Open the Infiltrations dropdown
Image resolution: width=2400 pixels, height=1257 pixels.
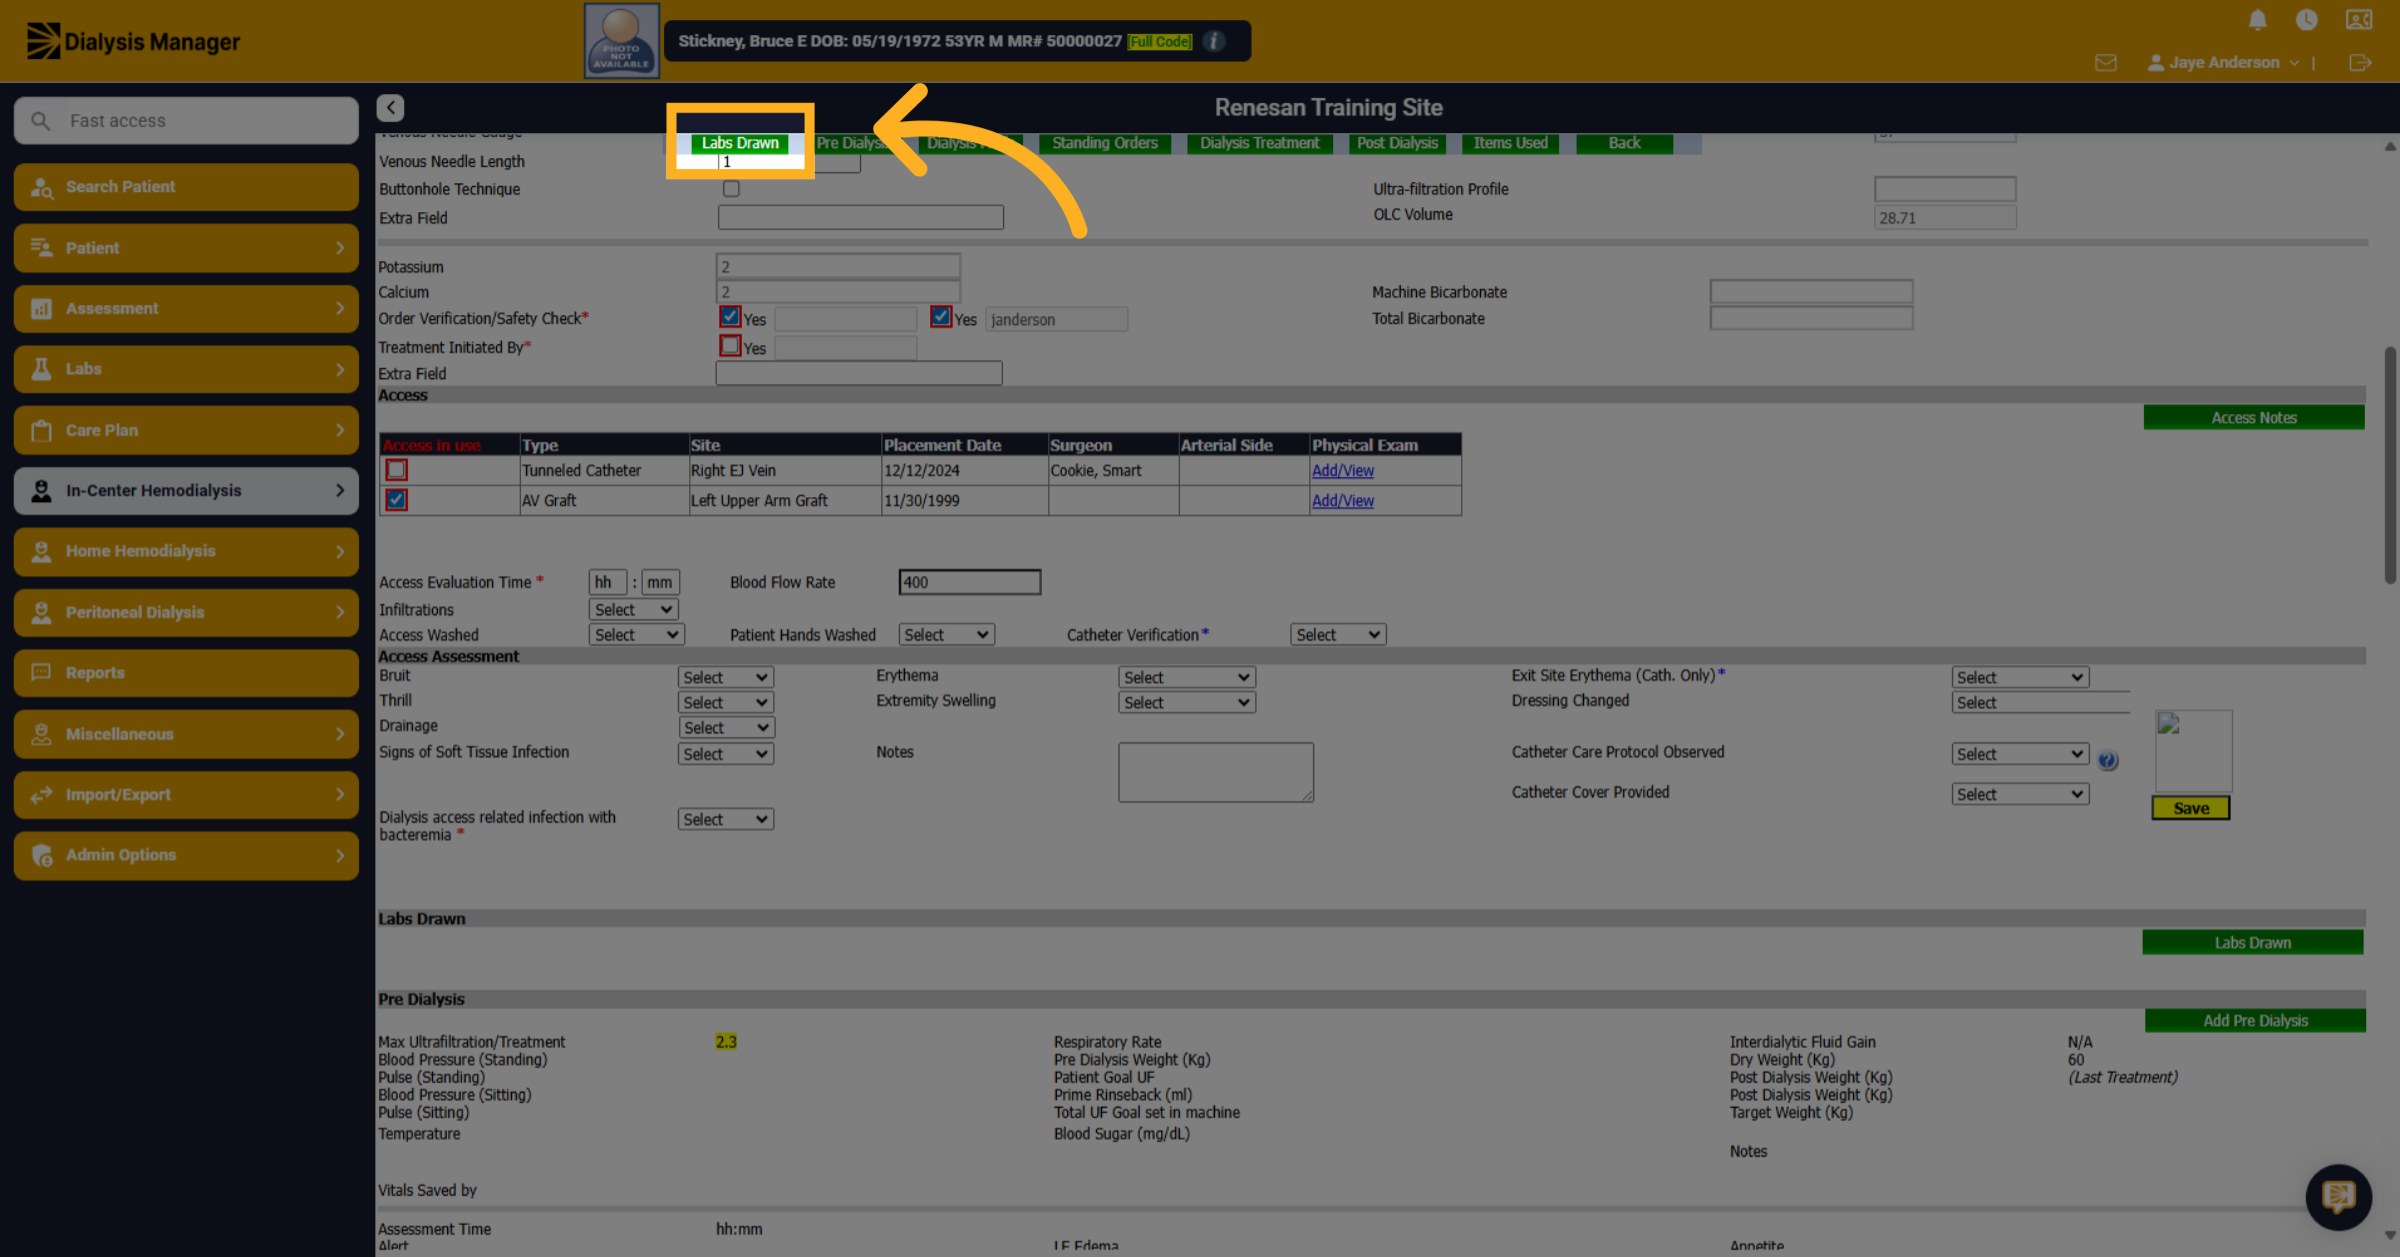[x=634, y=609]
